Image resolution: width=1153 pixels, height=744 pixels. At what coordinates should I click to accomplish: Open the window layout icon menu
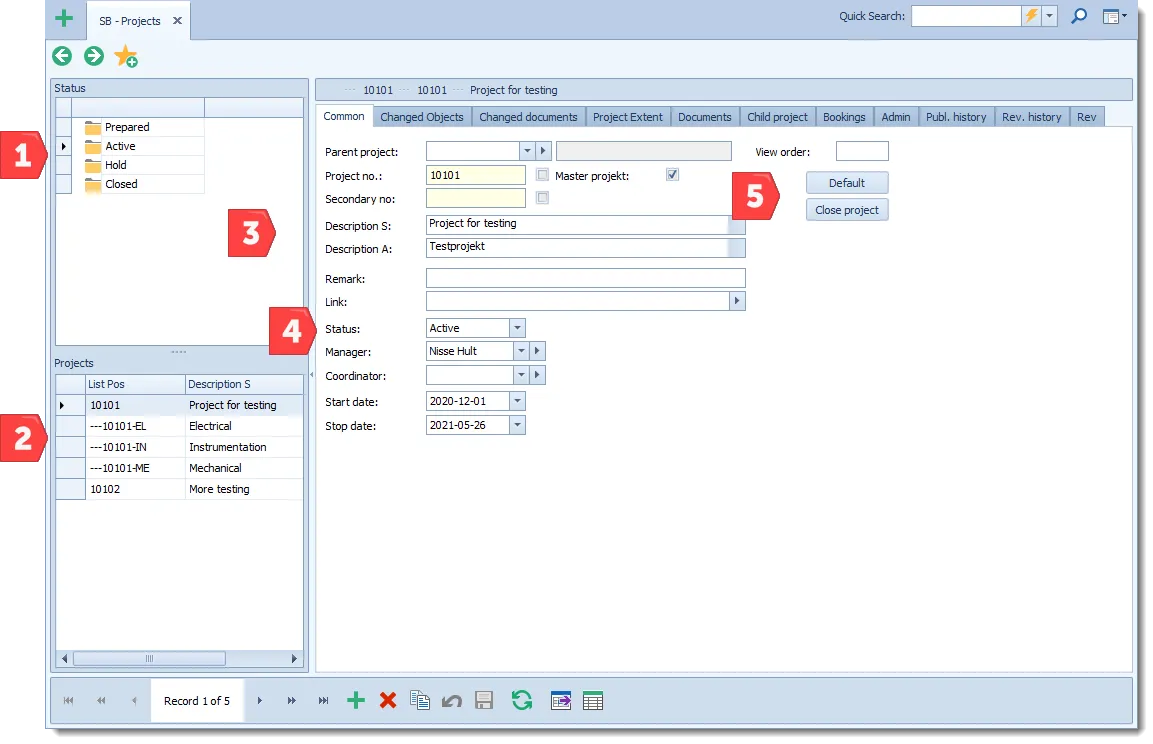(x=1115, y=16)
